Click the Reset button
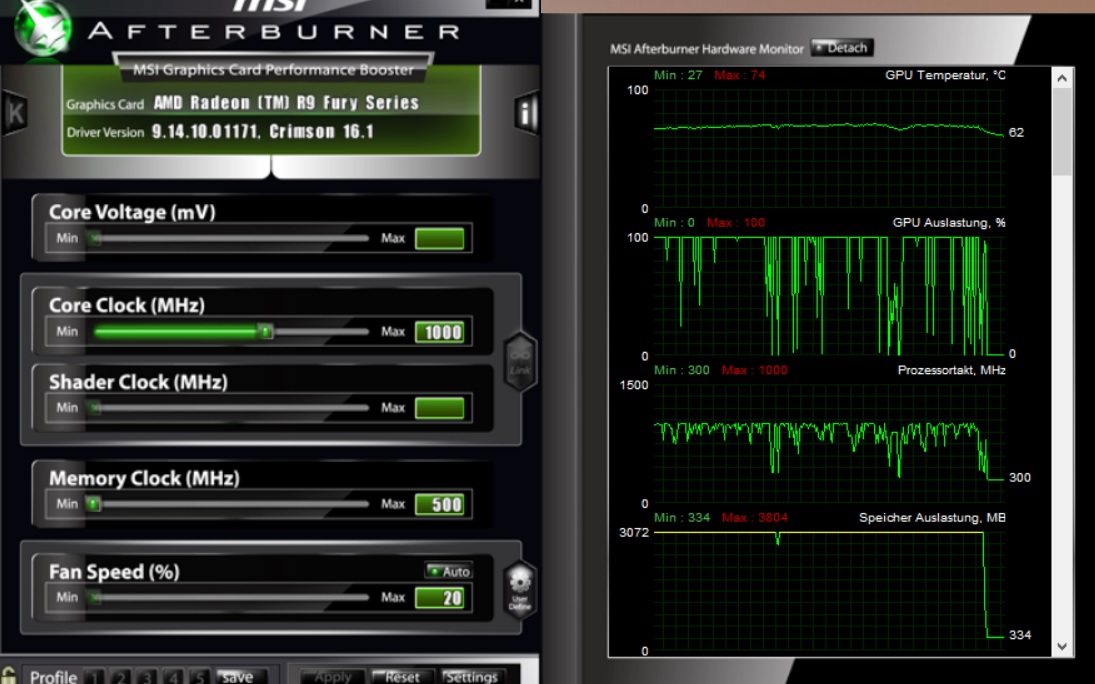The height and width of the screenshot is (684, 1095). pos(402,676)
